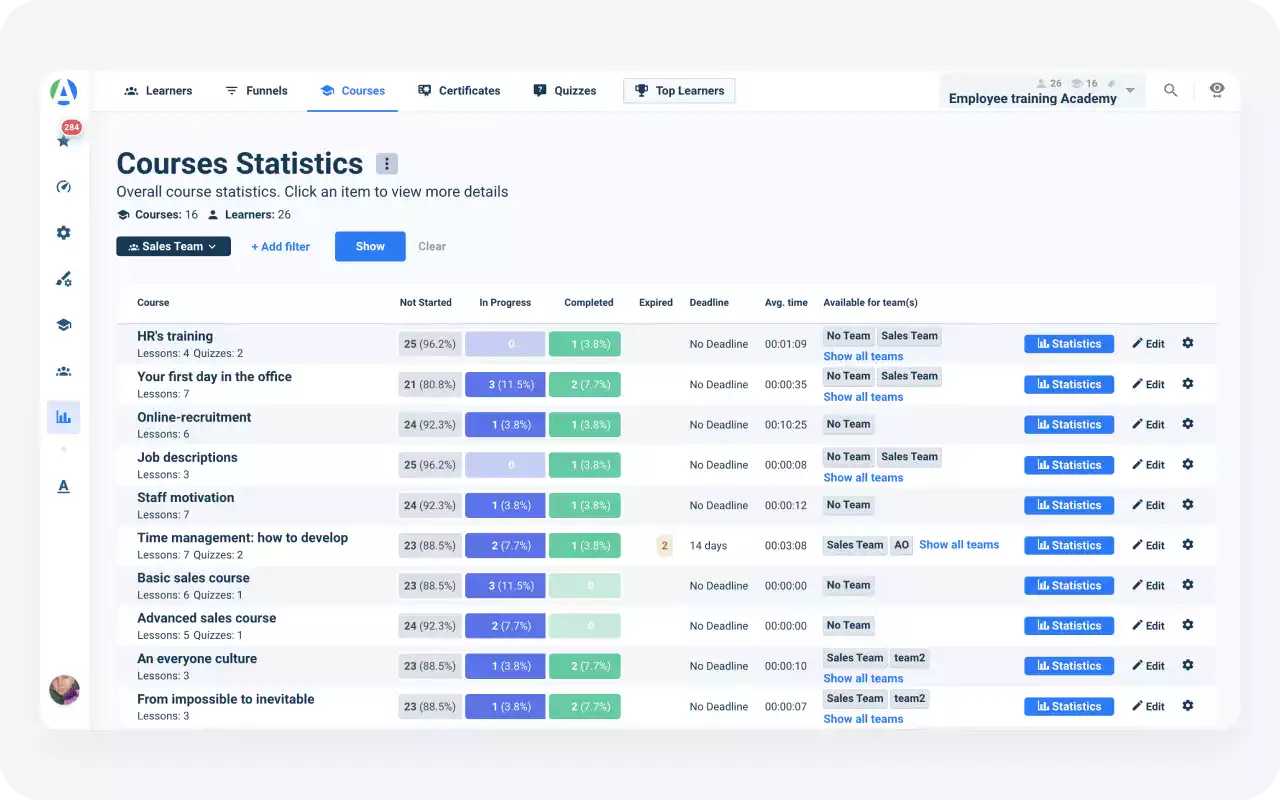Click the search magnifier icon in header
1280x800 pixels.
[x=1170, y=91]
